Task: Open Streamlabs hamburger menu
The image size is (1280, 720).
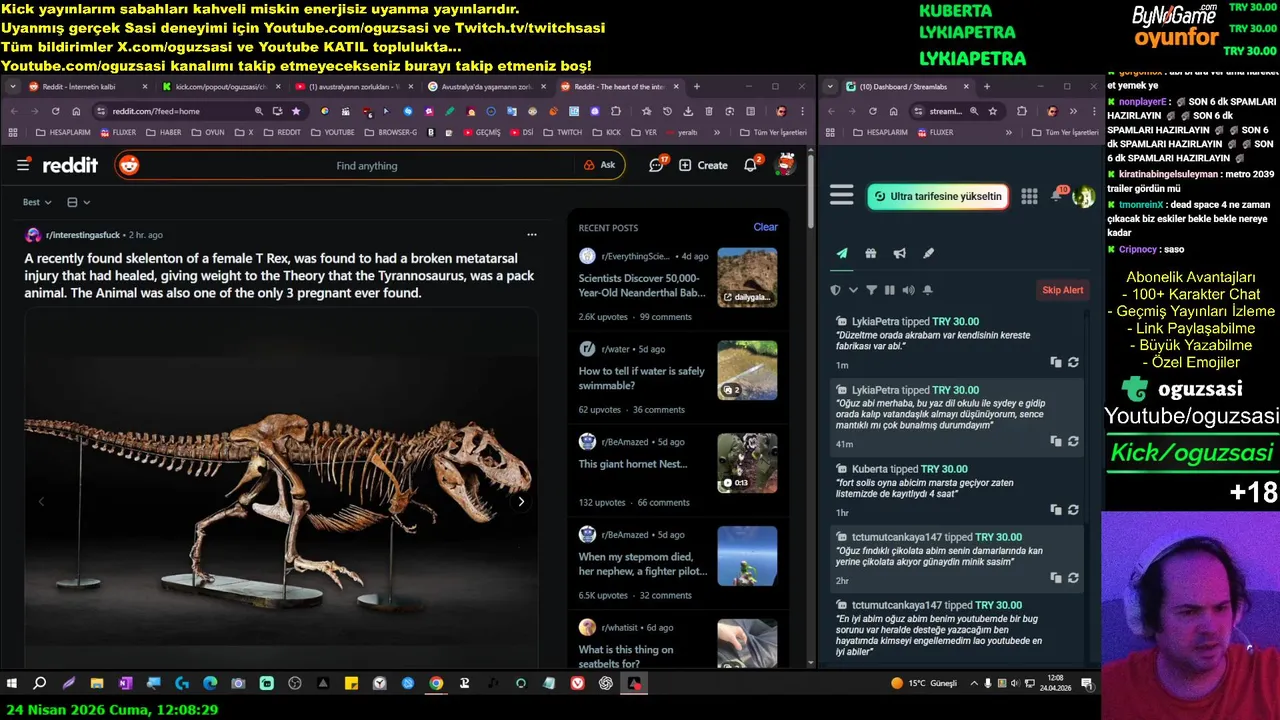Action: pyautogui.click(x=842, y=195)
